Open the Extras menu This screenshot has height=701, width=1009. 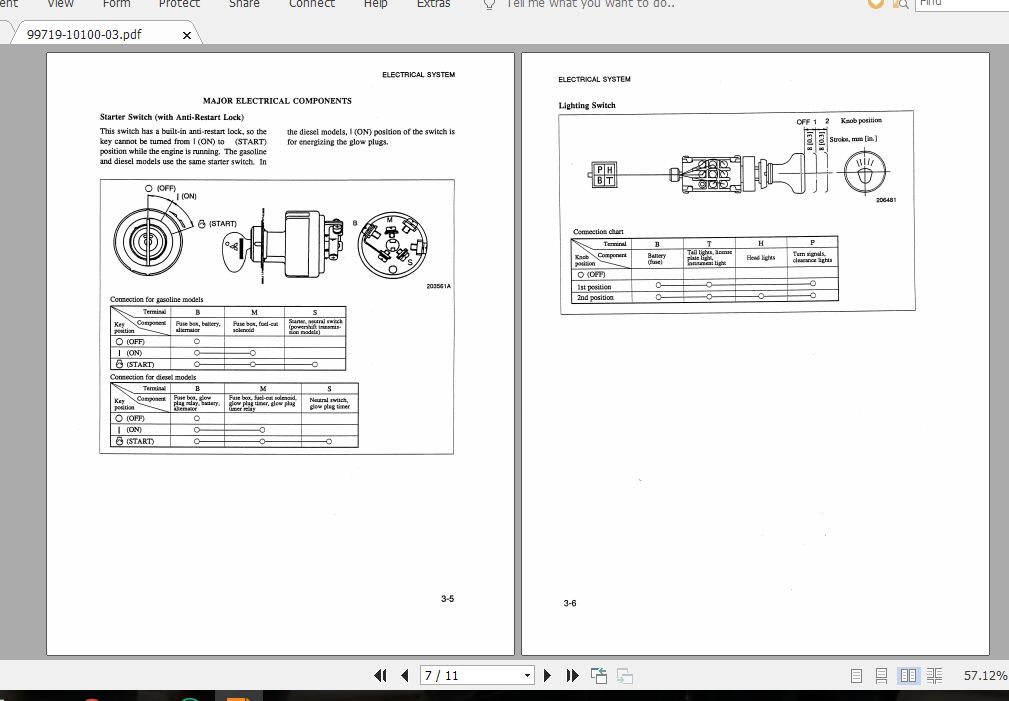coord(433,4)
